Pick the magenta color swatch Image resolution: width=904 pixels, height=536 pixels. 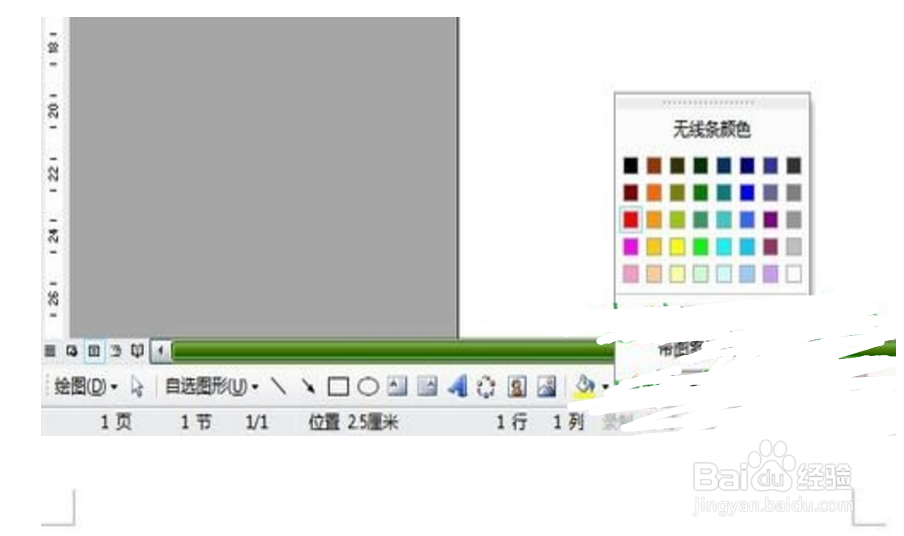(631, 247)
